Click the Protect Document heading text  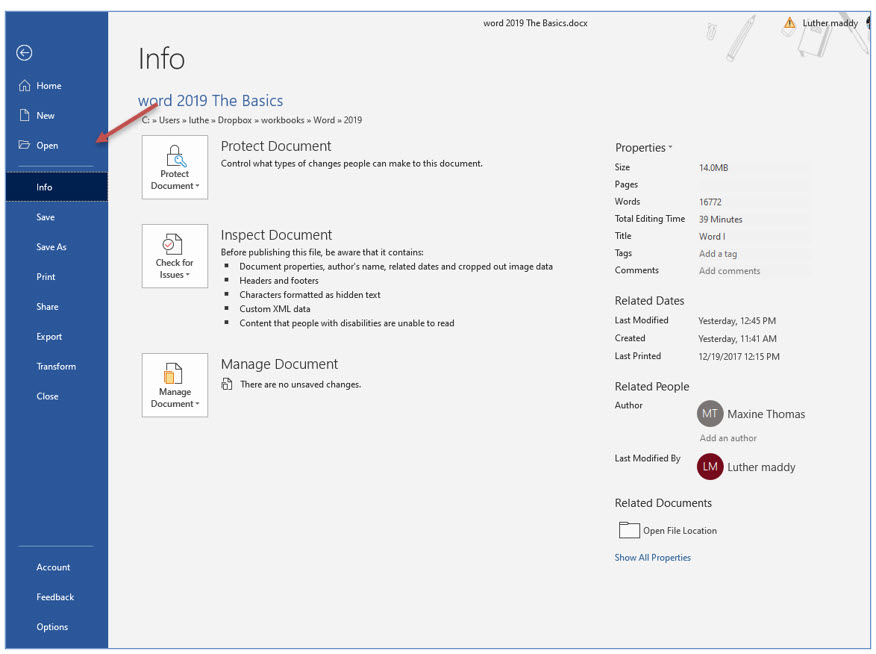point(276,146)
